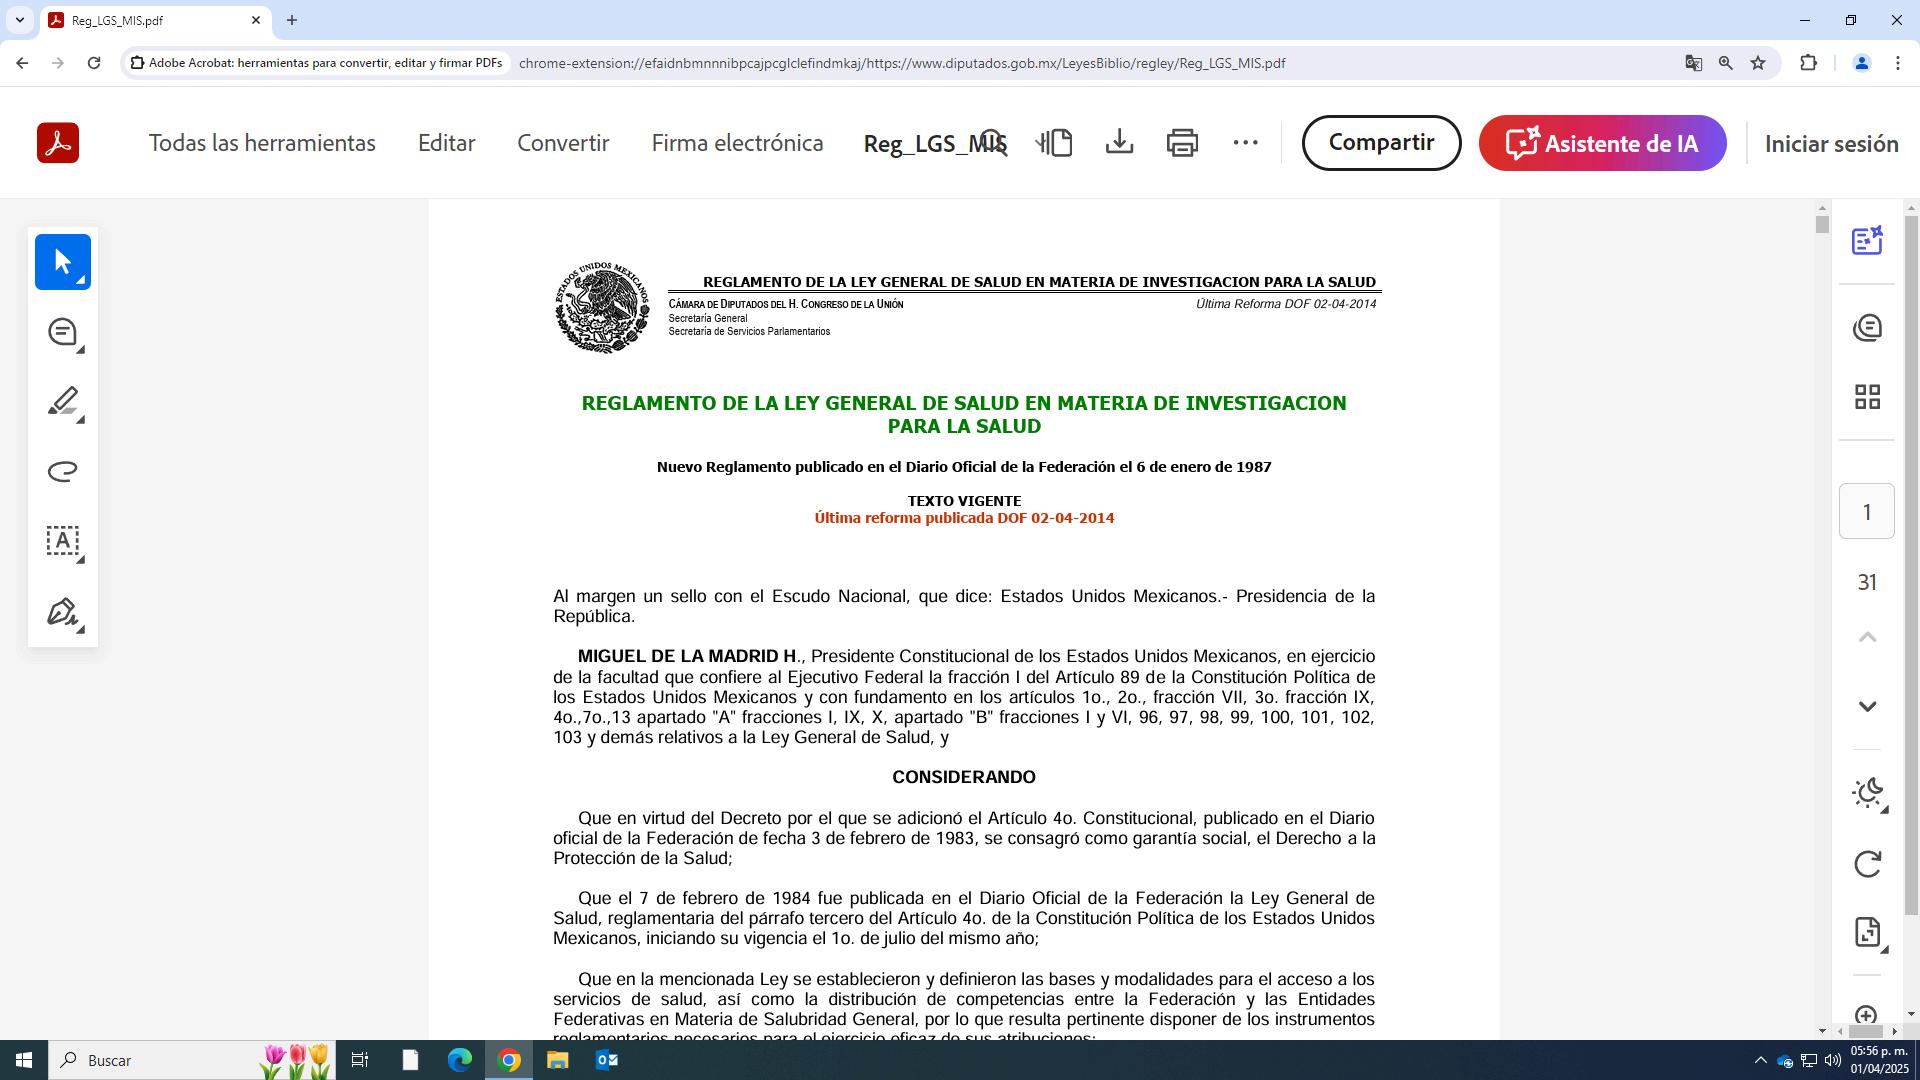
Task: Click the vertical document scrollbar thumb
Action: pos(1822,225)
